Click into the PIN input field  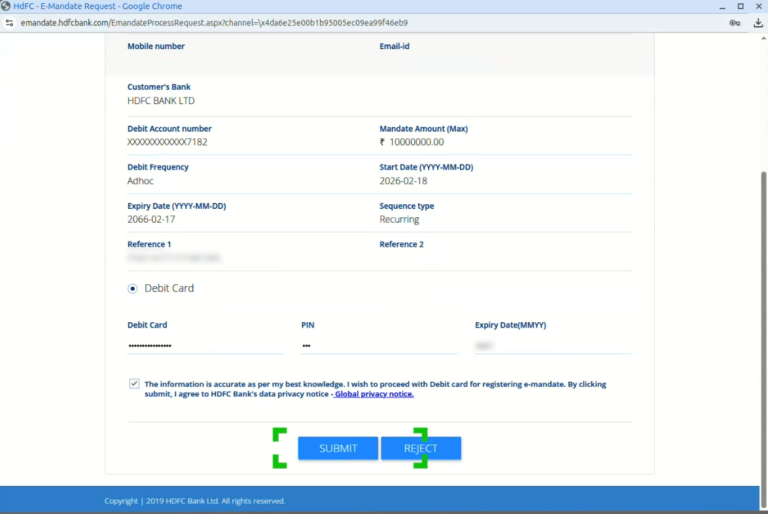378,345
